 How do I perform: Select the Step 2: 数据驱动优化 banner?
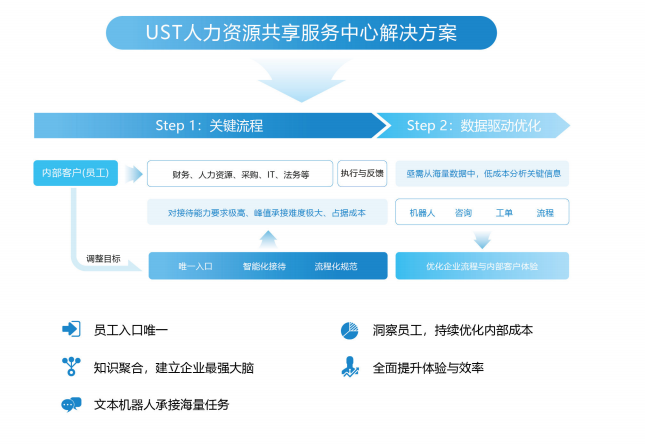click(x=473, y=126)
